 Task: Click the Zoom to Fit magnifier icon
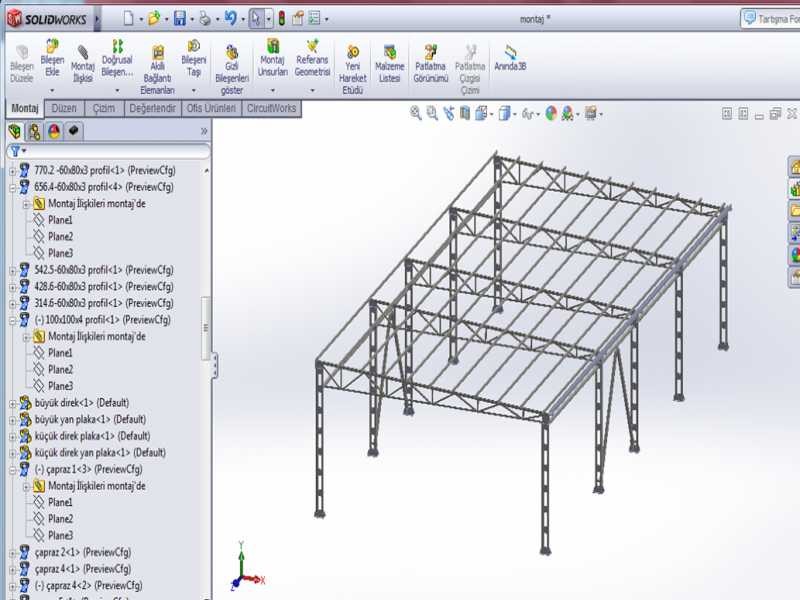415,114
